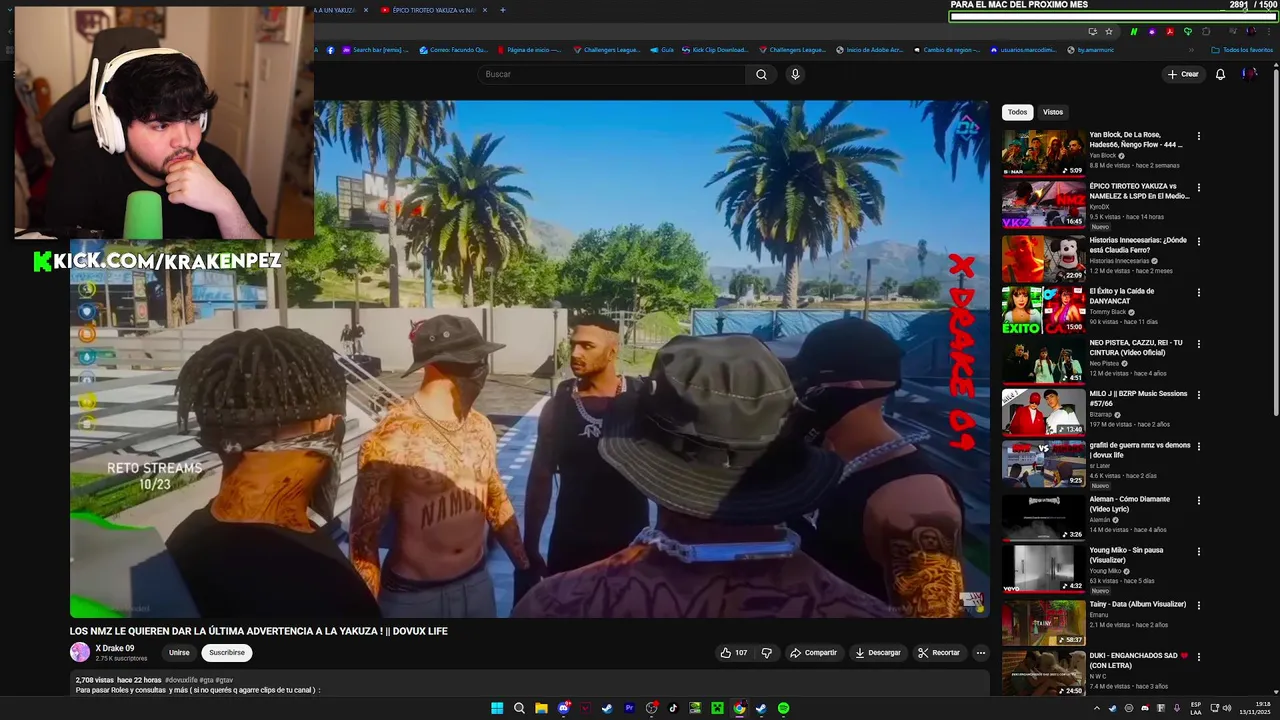Click the Unirse button
Viewport: 1280px width, 720px height.
pos(179,653)
